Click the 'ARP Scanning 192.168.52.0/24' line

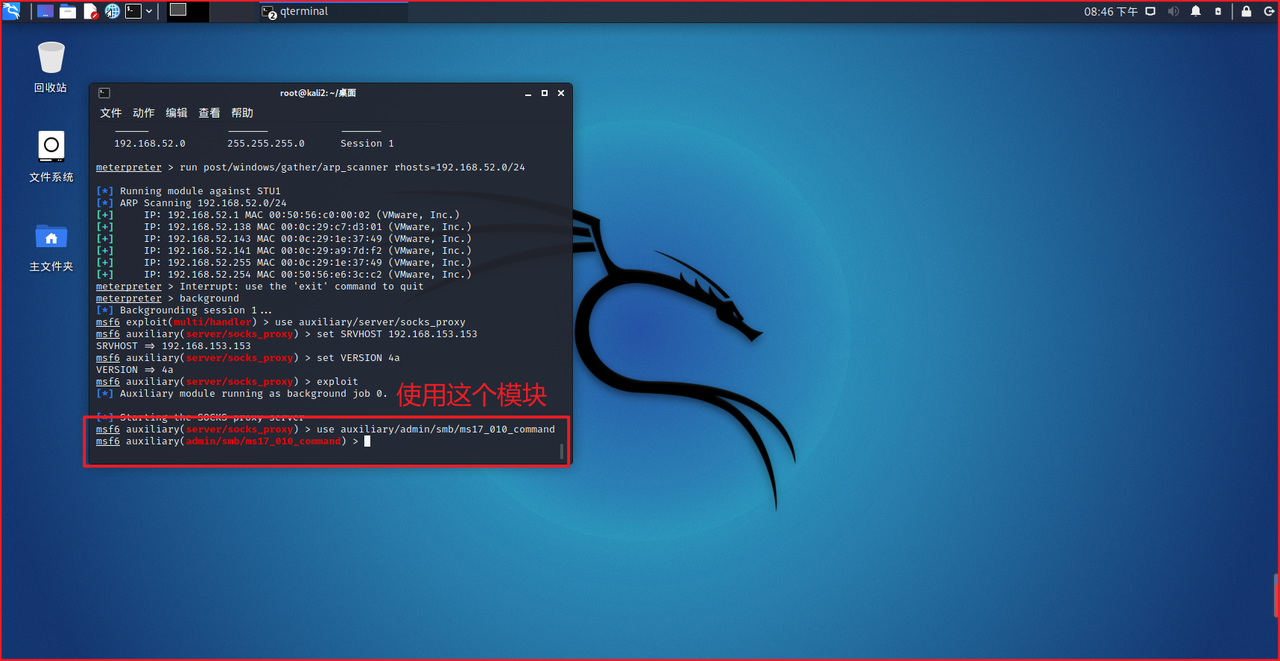(x=191, y=203)
